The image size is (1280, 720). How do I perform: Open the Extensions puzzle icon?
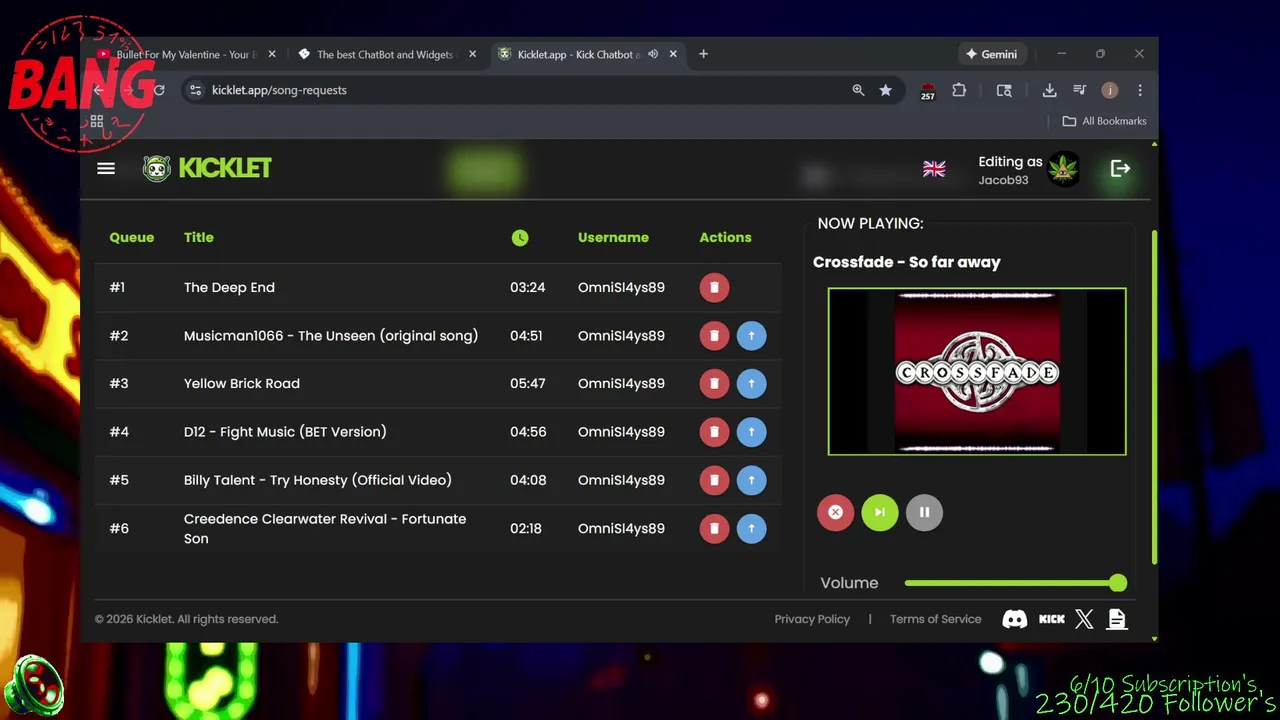959,90
